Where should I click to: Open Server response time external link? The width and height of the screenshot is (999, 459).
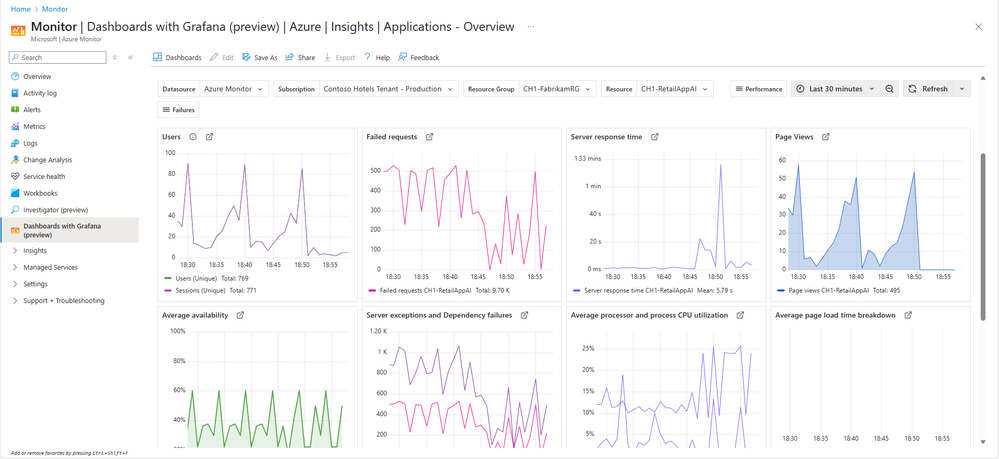pyautogui.click(x=654, y=137)
